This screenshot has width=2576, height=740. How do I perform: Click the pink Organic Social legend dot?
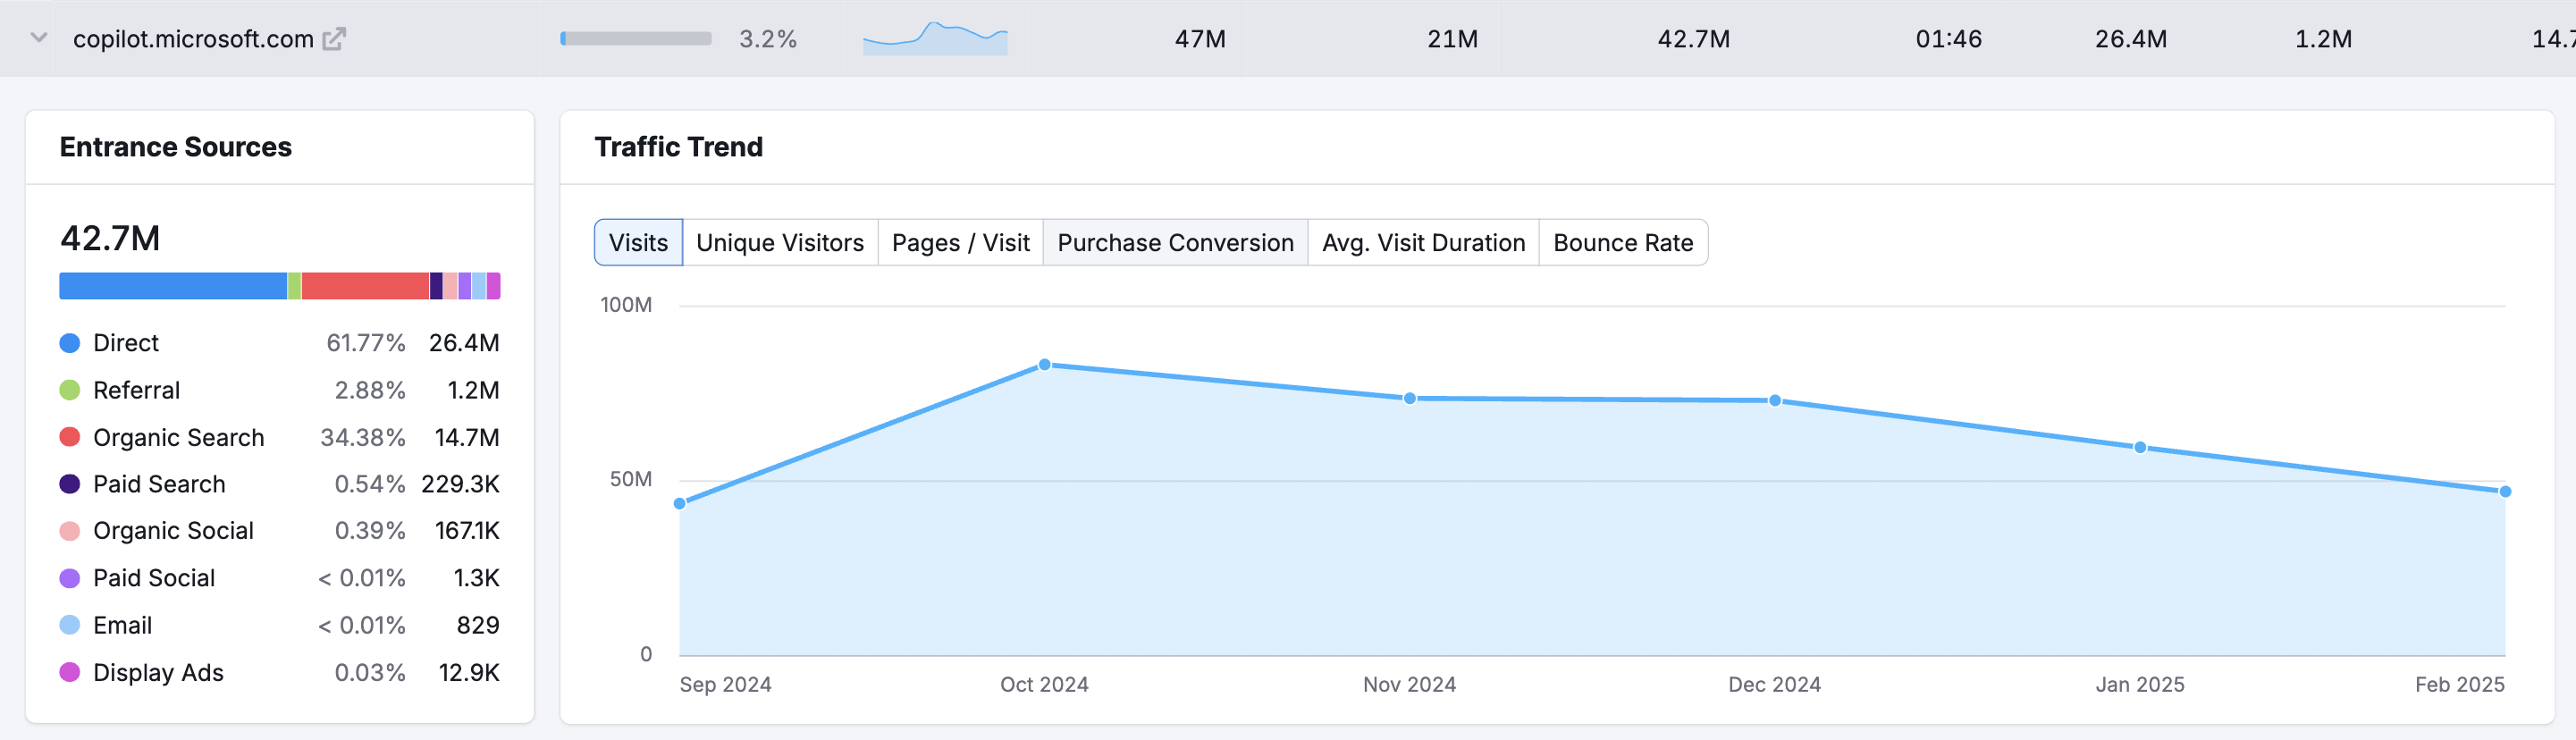[x=70, y=531]
